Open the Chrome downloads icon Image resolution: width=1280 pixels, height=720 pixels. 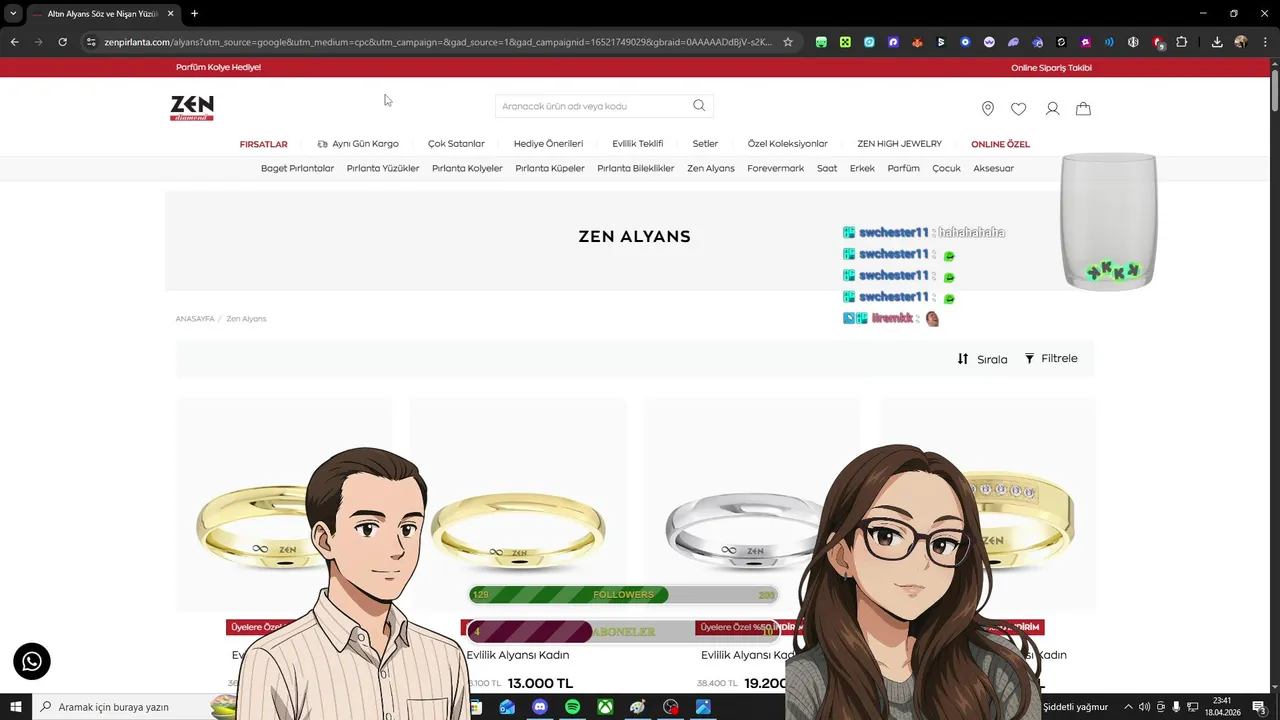point(1217,42)
